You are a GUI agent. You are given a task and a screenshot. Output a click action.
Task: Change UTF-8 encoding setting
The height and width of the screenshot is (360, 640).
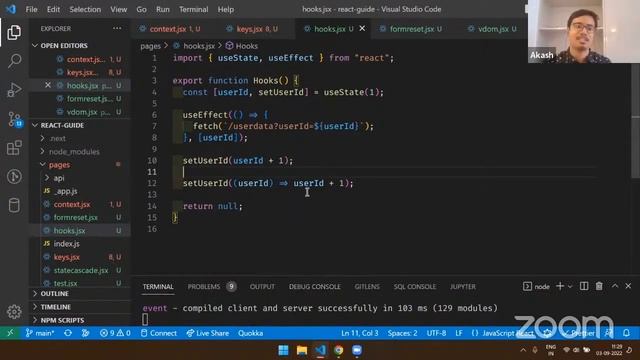(436, 333)
